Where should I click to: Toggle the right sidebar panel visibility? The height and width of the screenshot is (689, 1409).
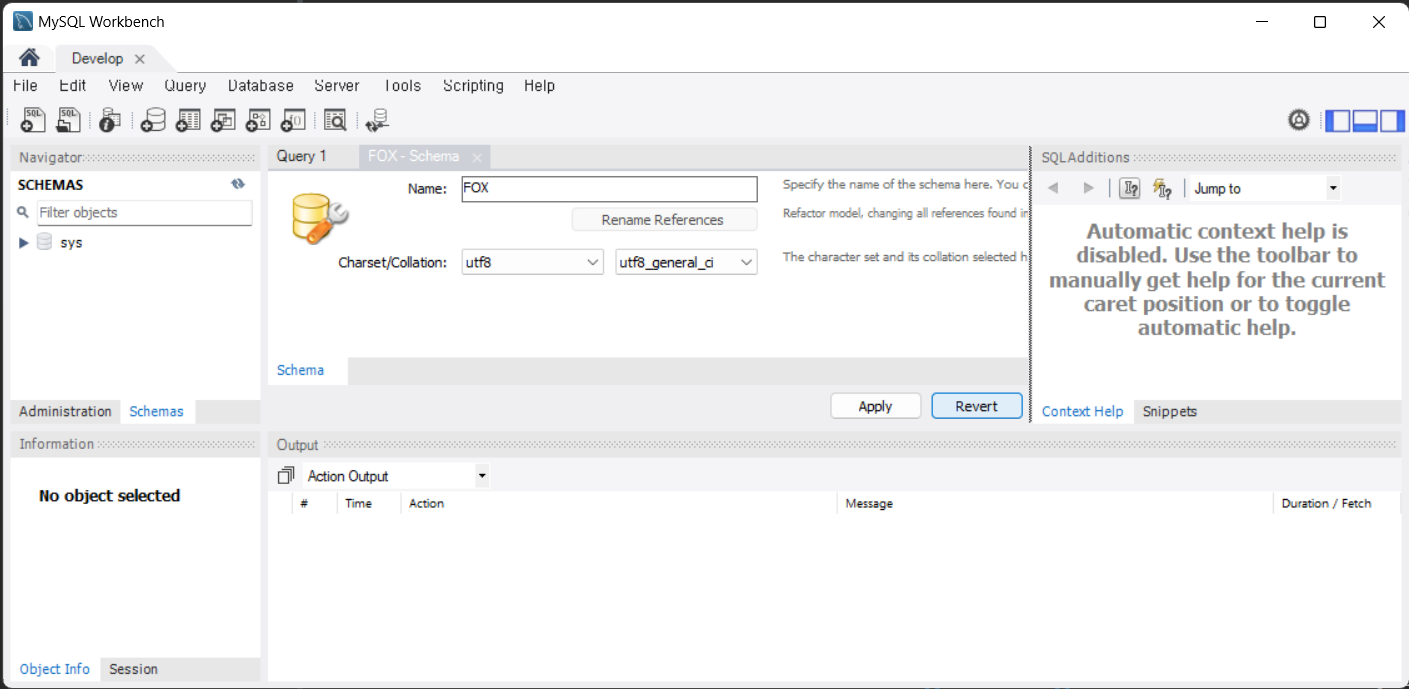(x=1392, y=121)
